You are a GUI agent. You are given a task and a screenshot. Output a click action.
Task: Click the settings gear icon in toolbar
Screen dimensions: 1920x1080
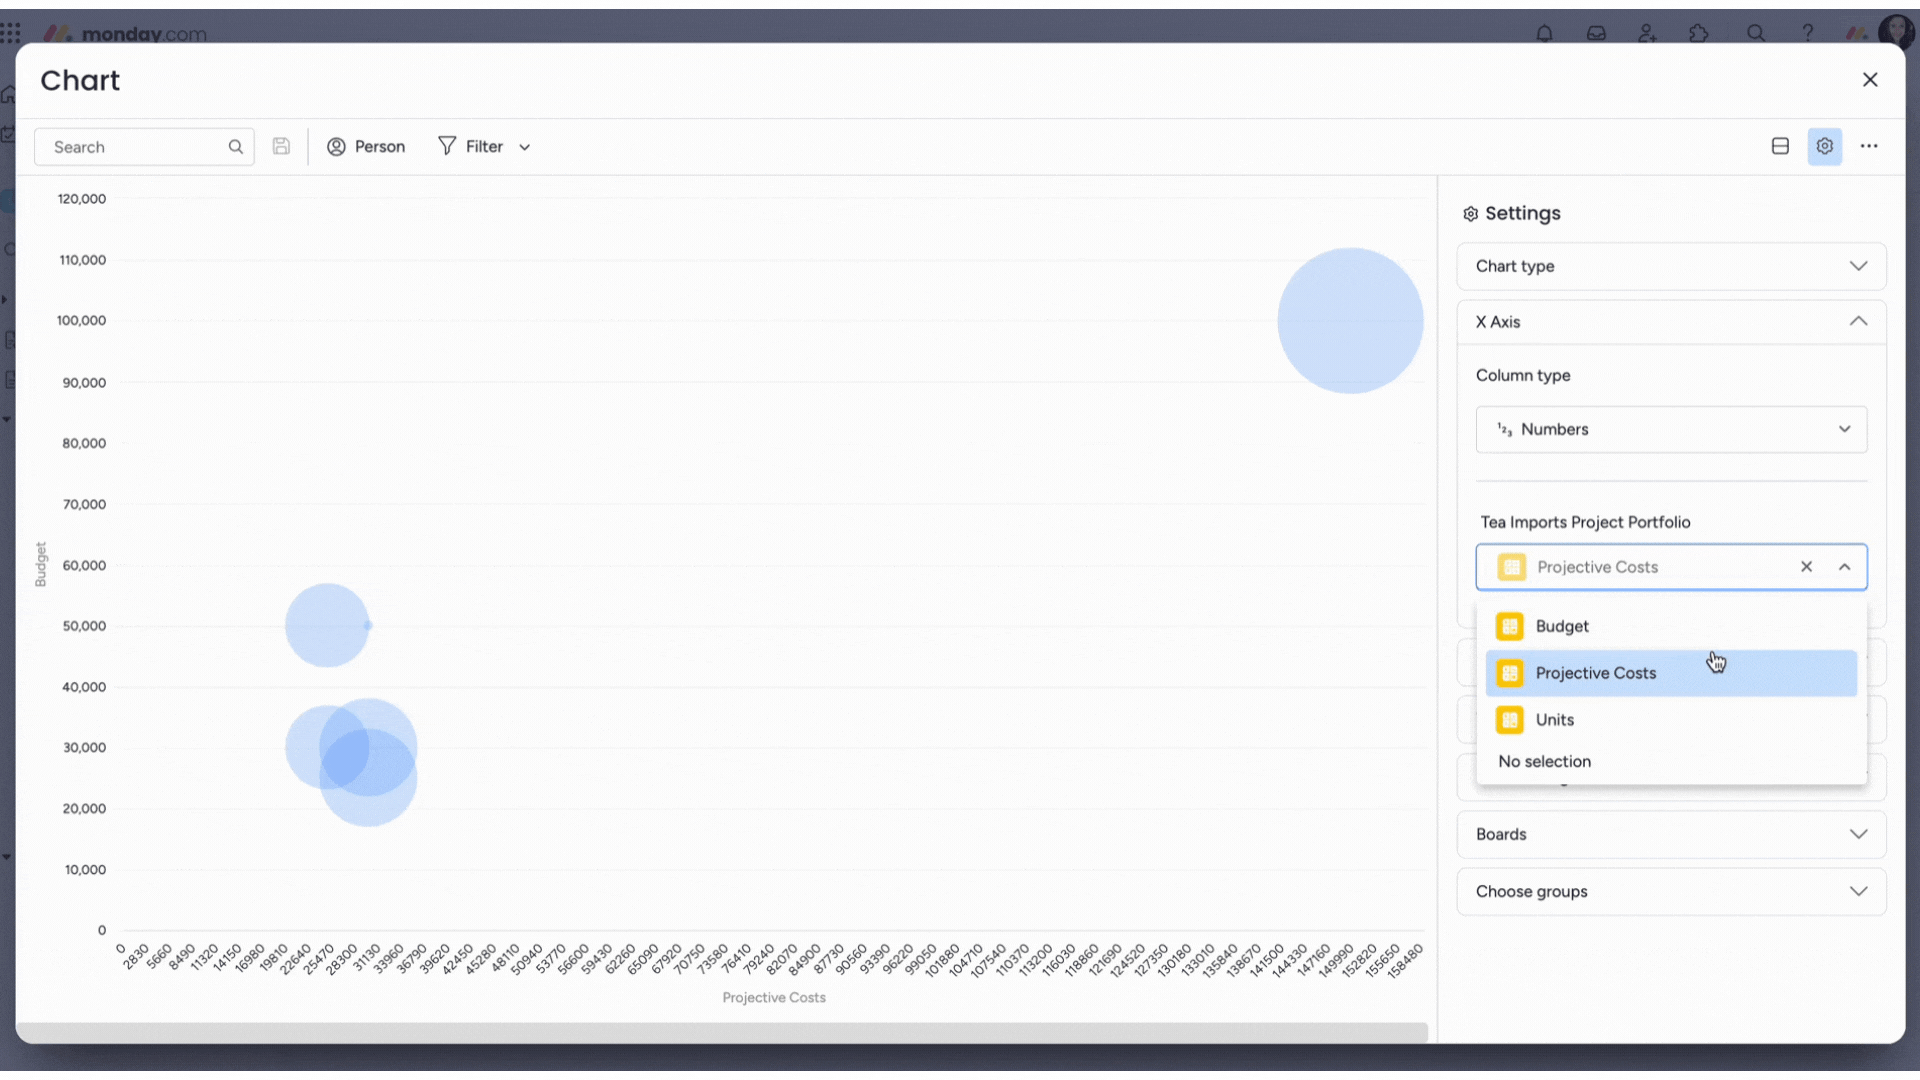[1825, 145]
